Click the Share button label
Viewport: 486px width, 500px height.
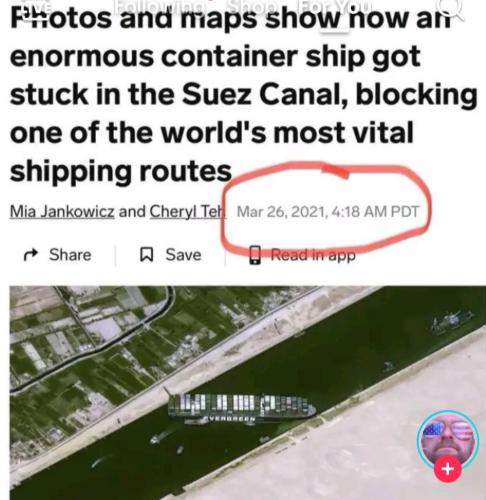70,255
